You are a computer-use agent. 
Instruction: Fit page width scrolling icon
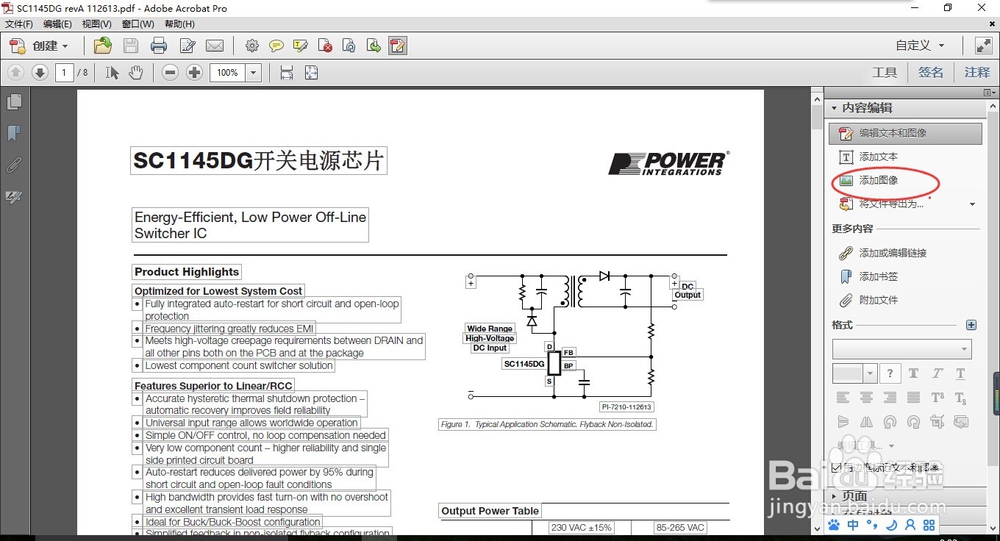pos(287,73)
